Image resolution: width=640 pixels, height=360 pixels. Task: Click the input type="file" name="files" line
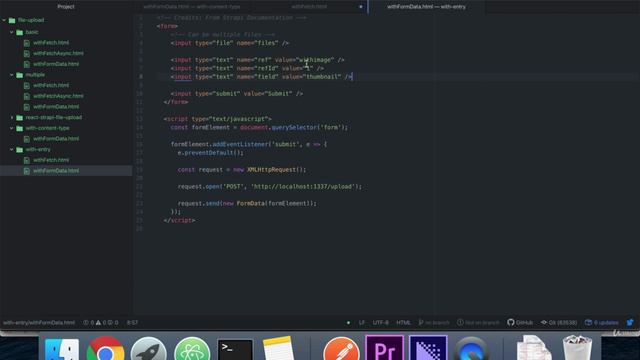pos(230,43)
